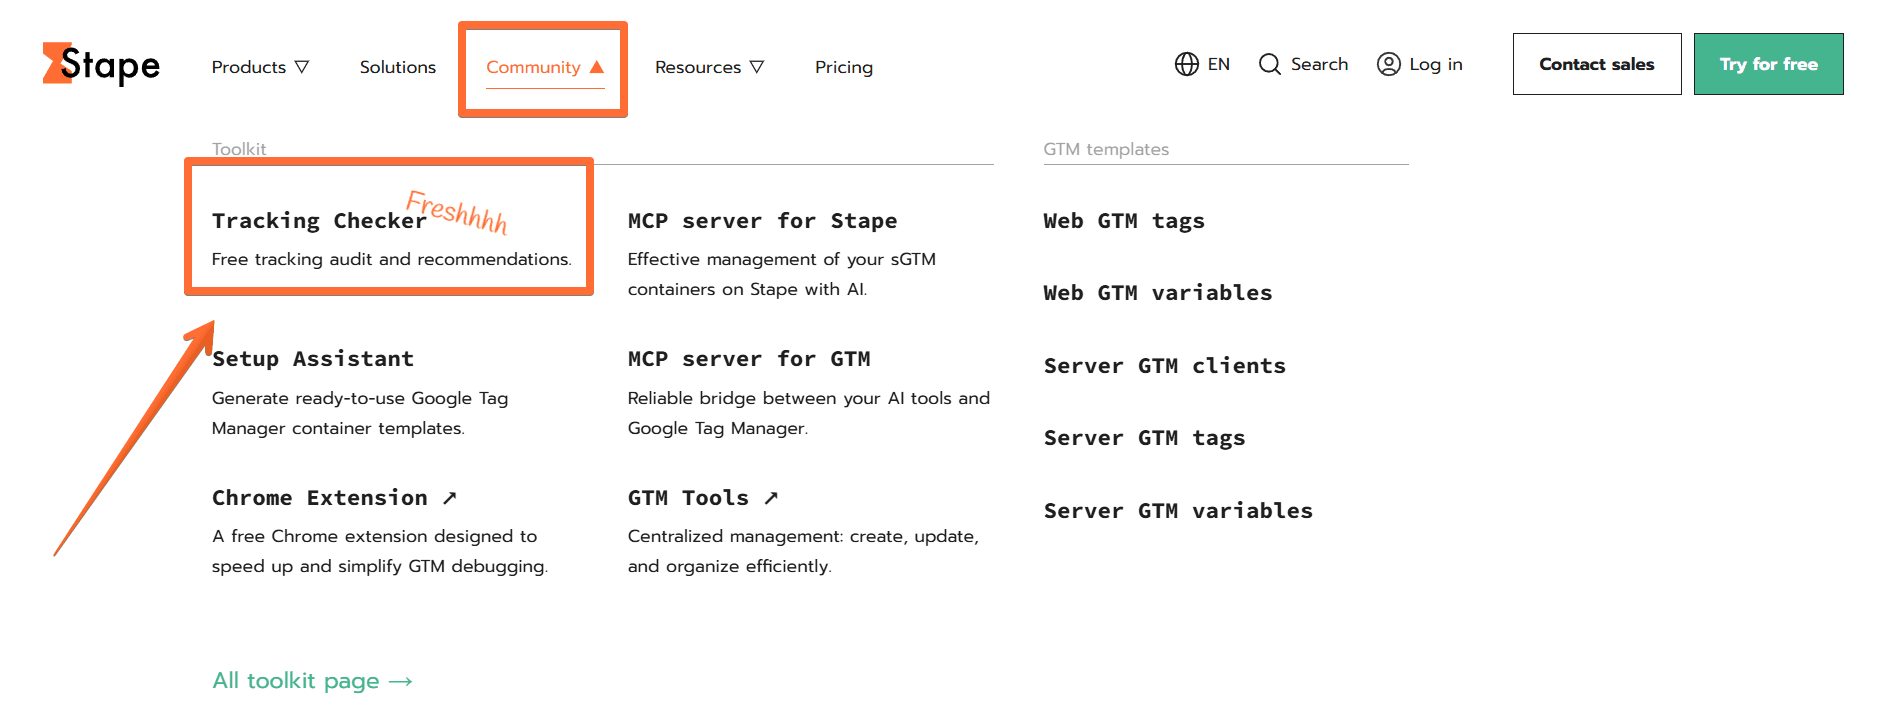The height and width of the screenshot is (726, 1888).
Task: Click the GTM Tools external arrow icon
Action: (x=771, y=497)
